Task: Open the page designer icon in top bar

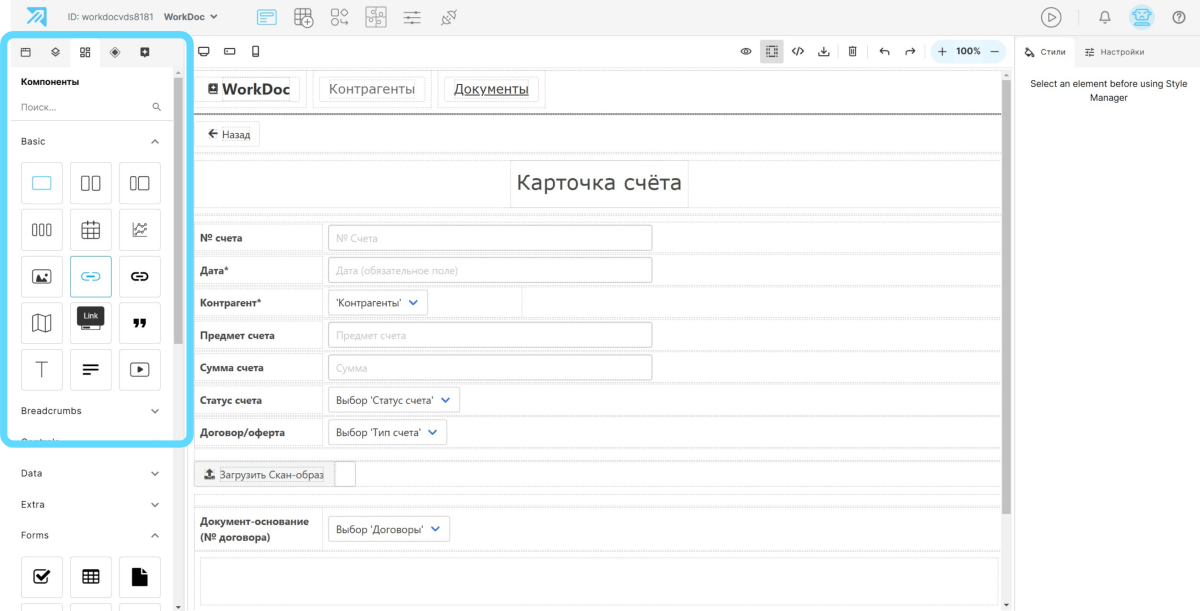Action: point(267,17)
